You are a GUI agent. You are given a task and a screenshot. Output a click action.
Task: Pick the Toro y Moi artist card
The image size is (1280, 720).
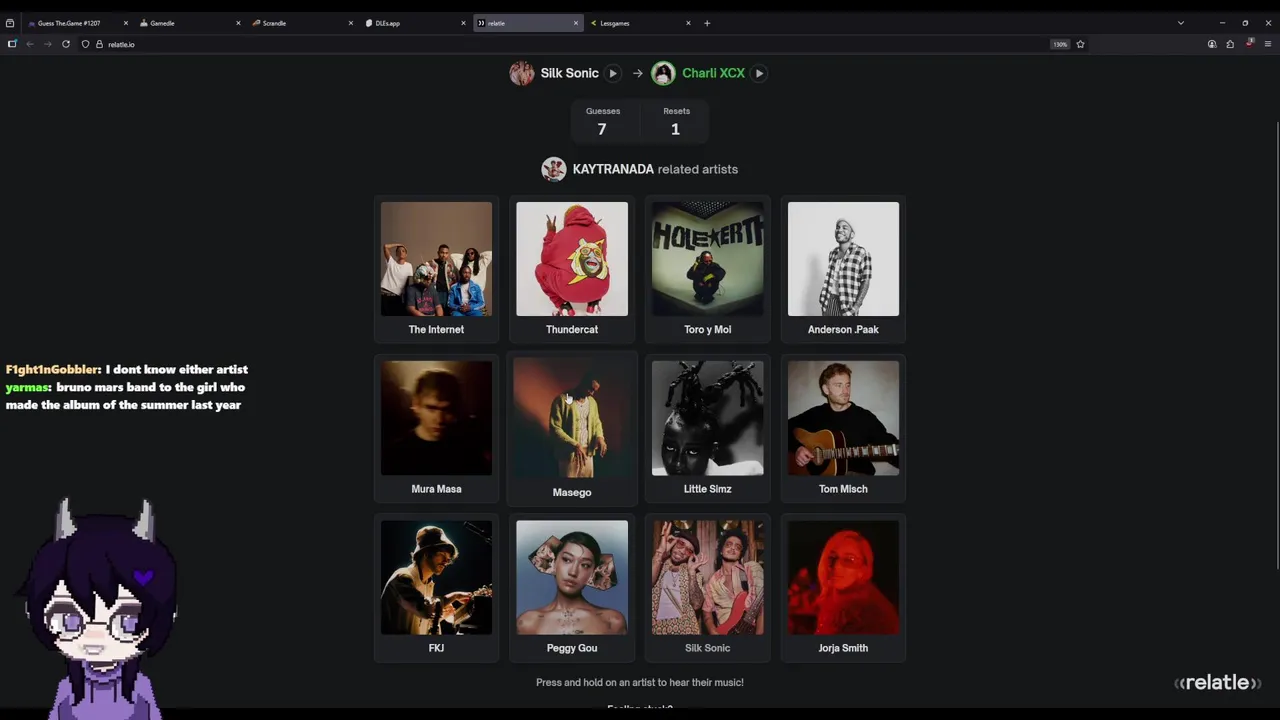click(707, 269)
